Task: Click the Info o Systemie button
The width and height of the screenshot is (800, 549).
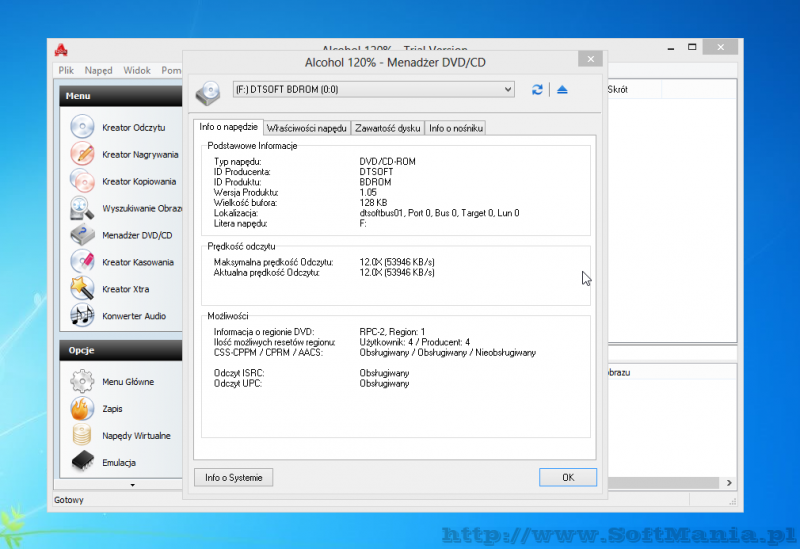Action: click(x=234, y=478)
